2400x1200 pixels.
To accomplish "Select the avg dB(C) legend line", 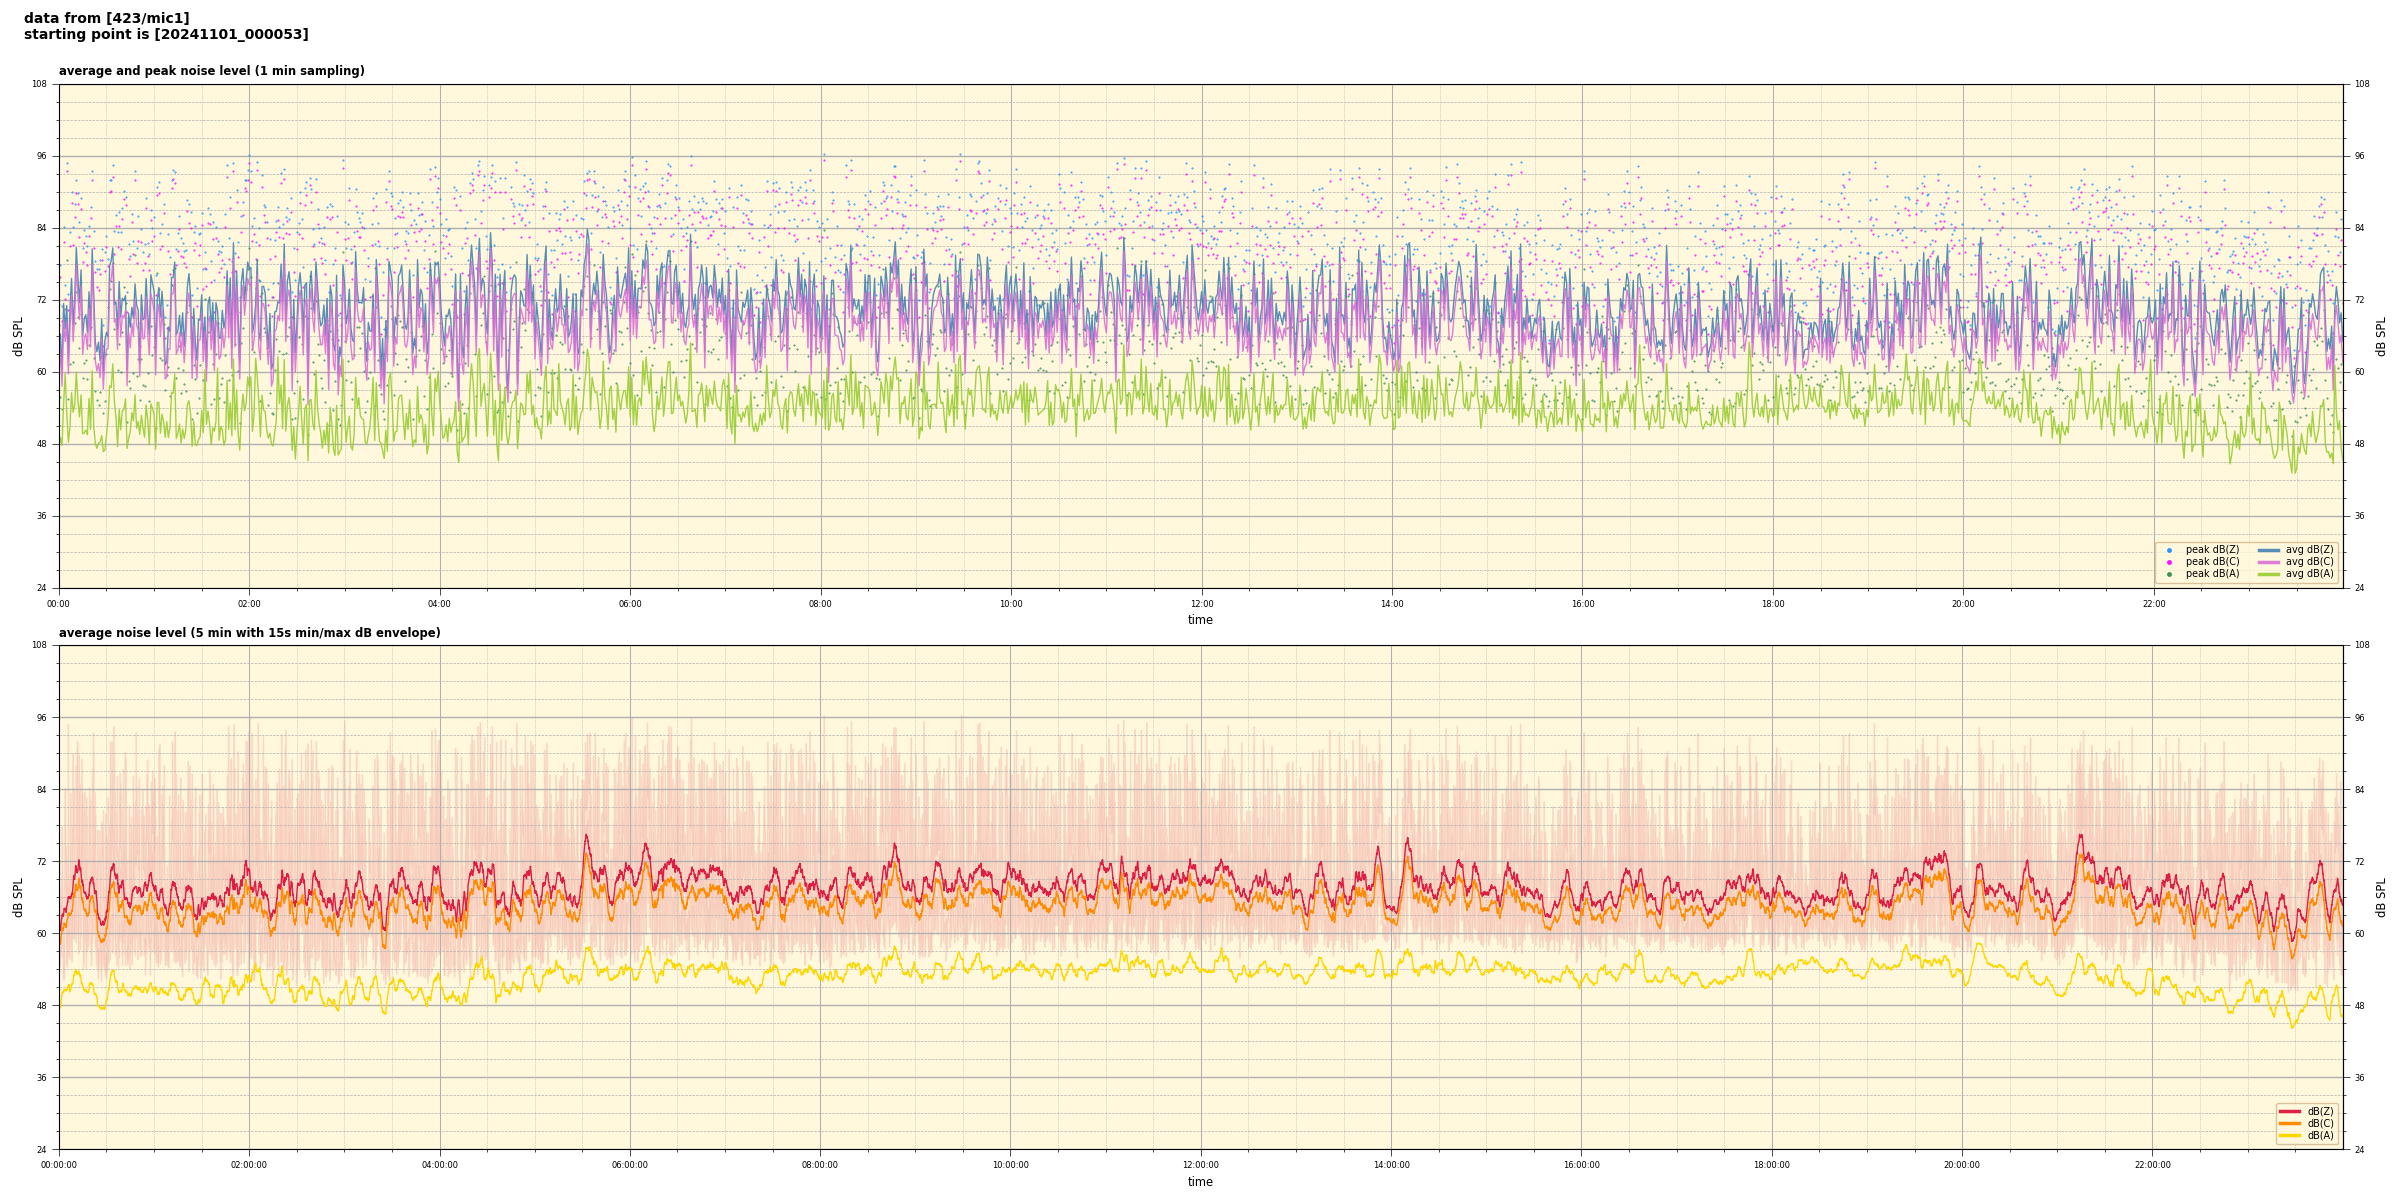I will point(2268,562).
